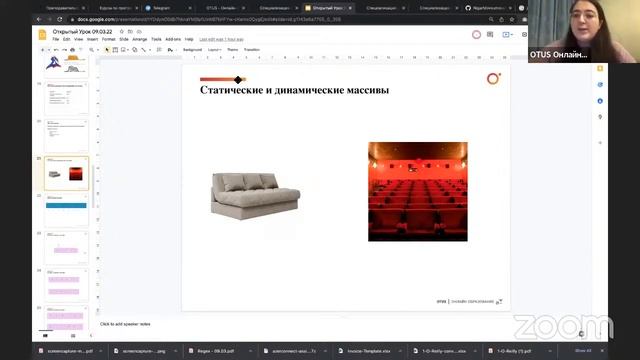Screen dimensions: 640x360
Task: Switch to the Telegram browser tab
Action: point(167,8)
